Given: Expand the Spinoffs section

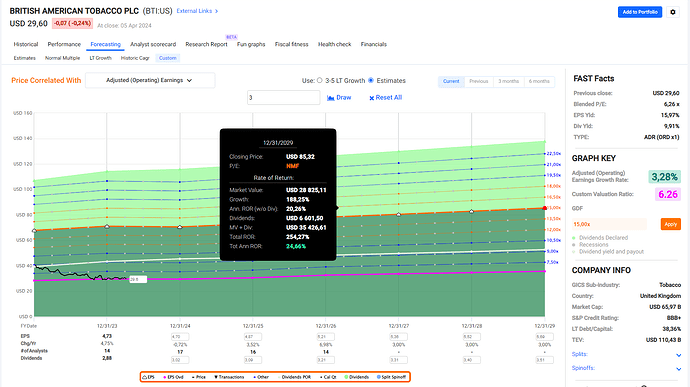Looking at the screenshot, I should [678, 369].
